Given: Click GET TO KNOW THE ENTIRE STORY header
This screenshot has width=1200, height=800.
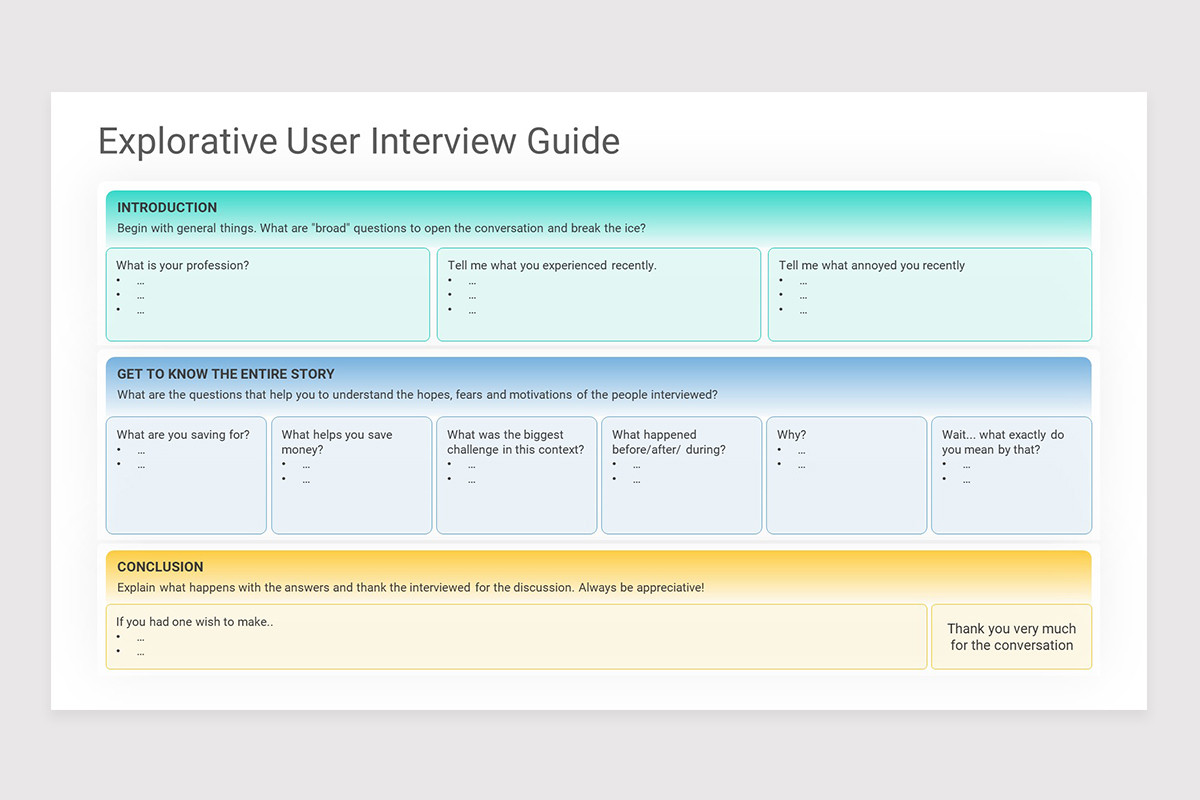Looking at the screenshot, I should [226, 374].
